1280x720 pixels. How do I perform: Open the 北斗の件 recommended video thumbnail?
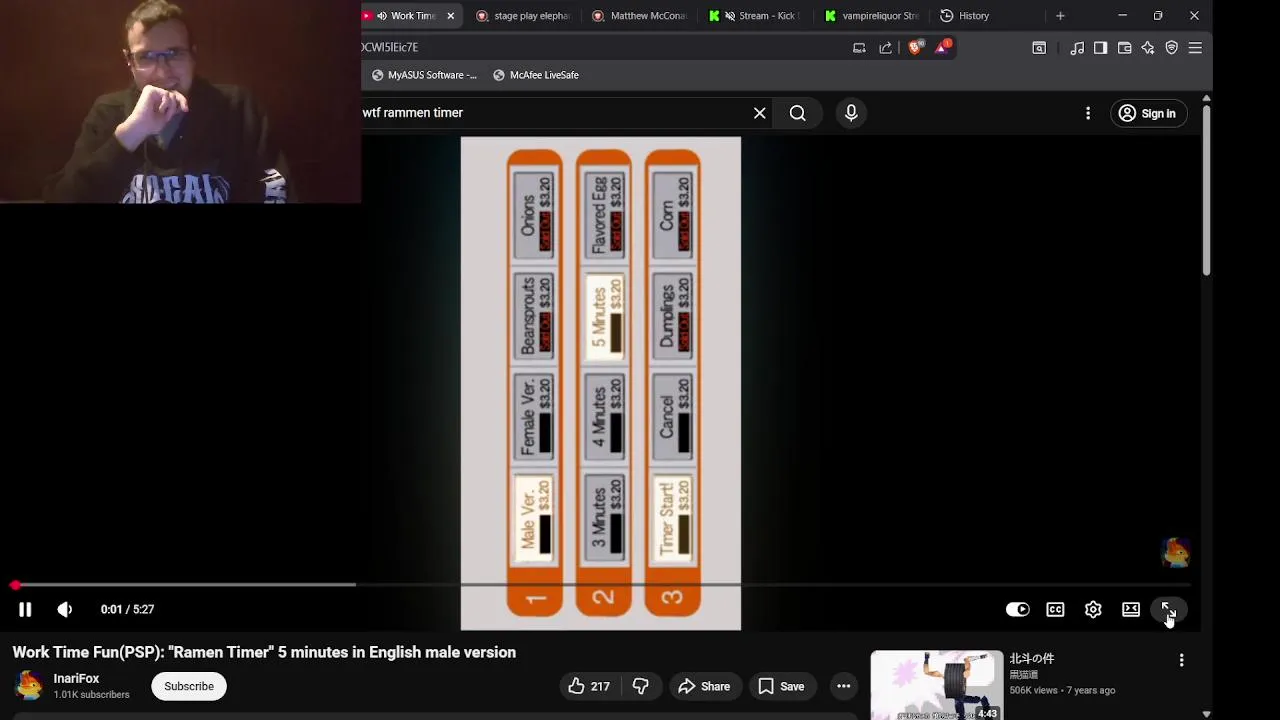(936, 685)
